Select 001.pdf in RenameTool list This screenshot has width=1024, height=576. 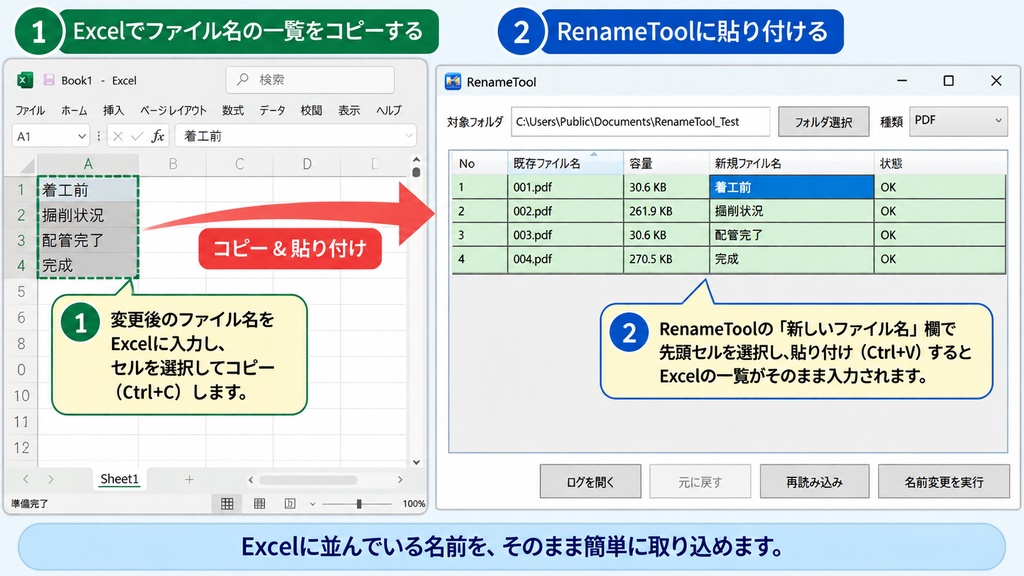tap(566, 187)
